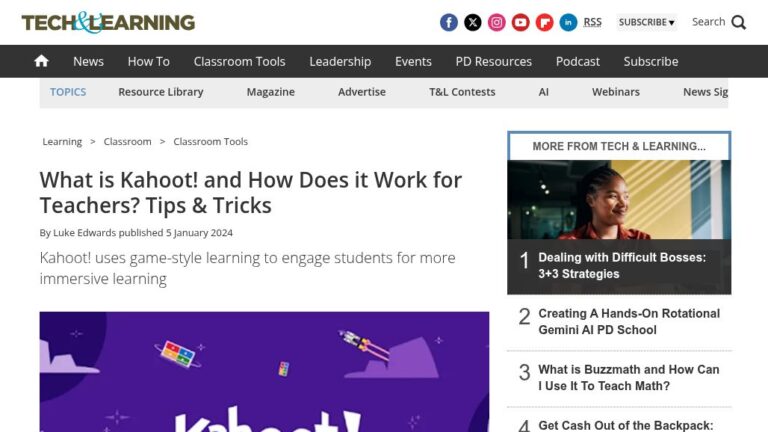Screen dimensions: 768x432
Task: Click the Tech & Learning logo
Action: coord(108,23)
